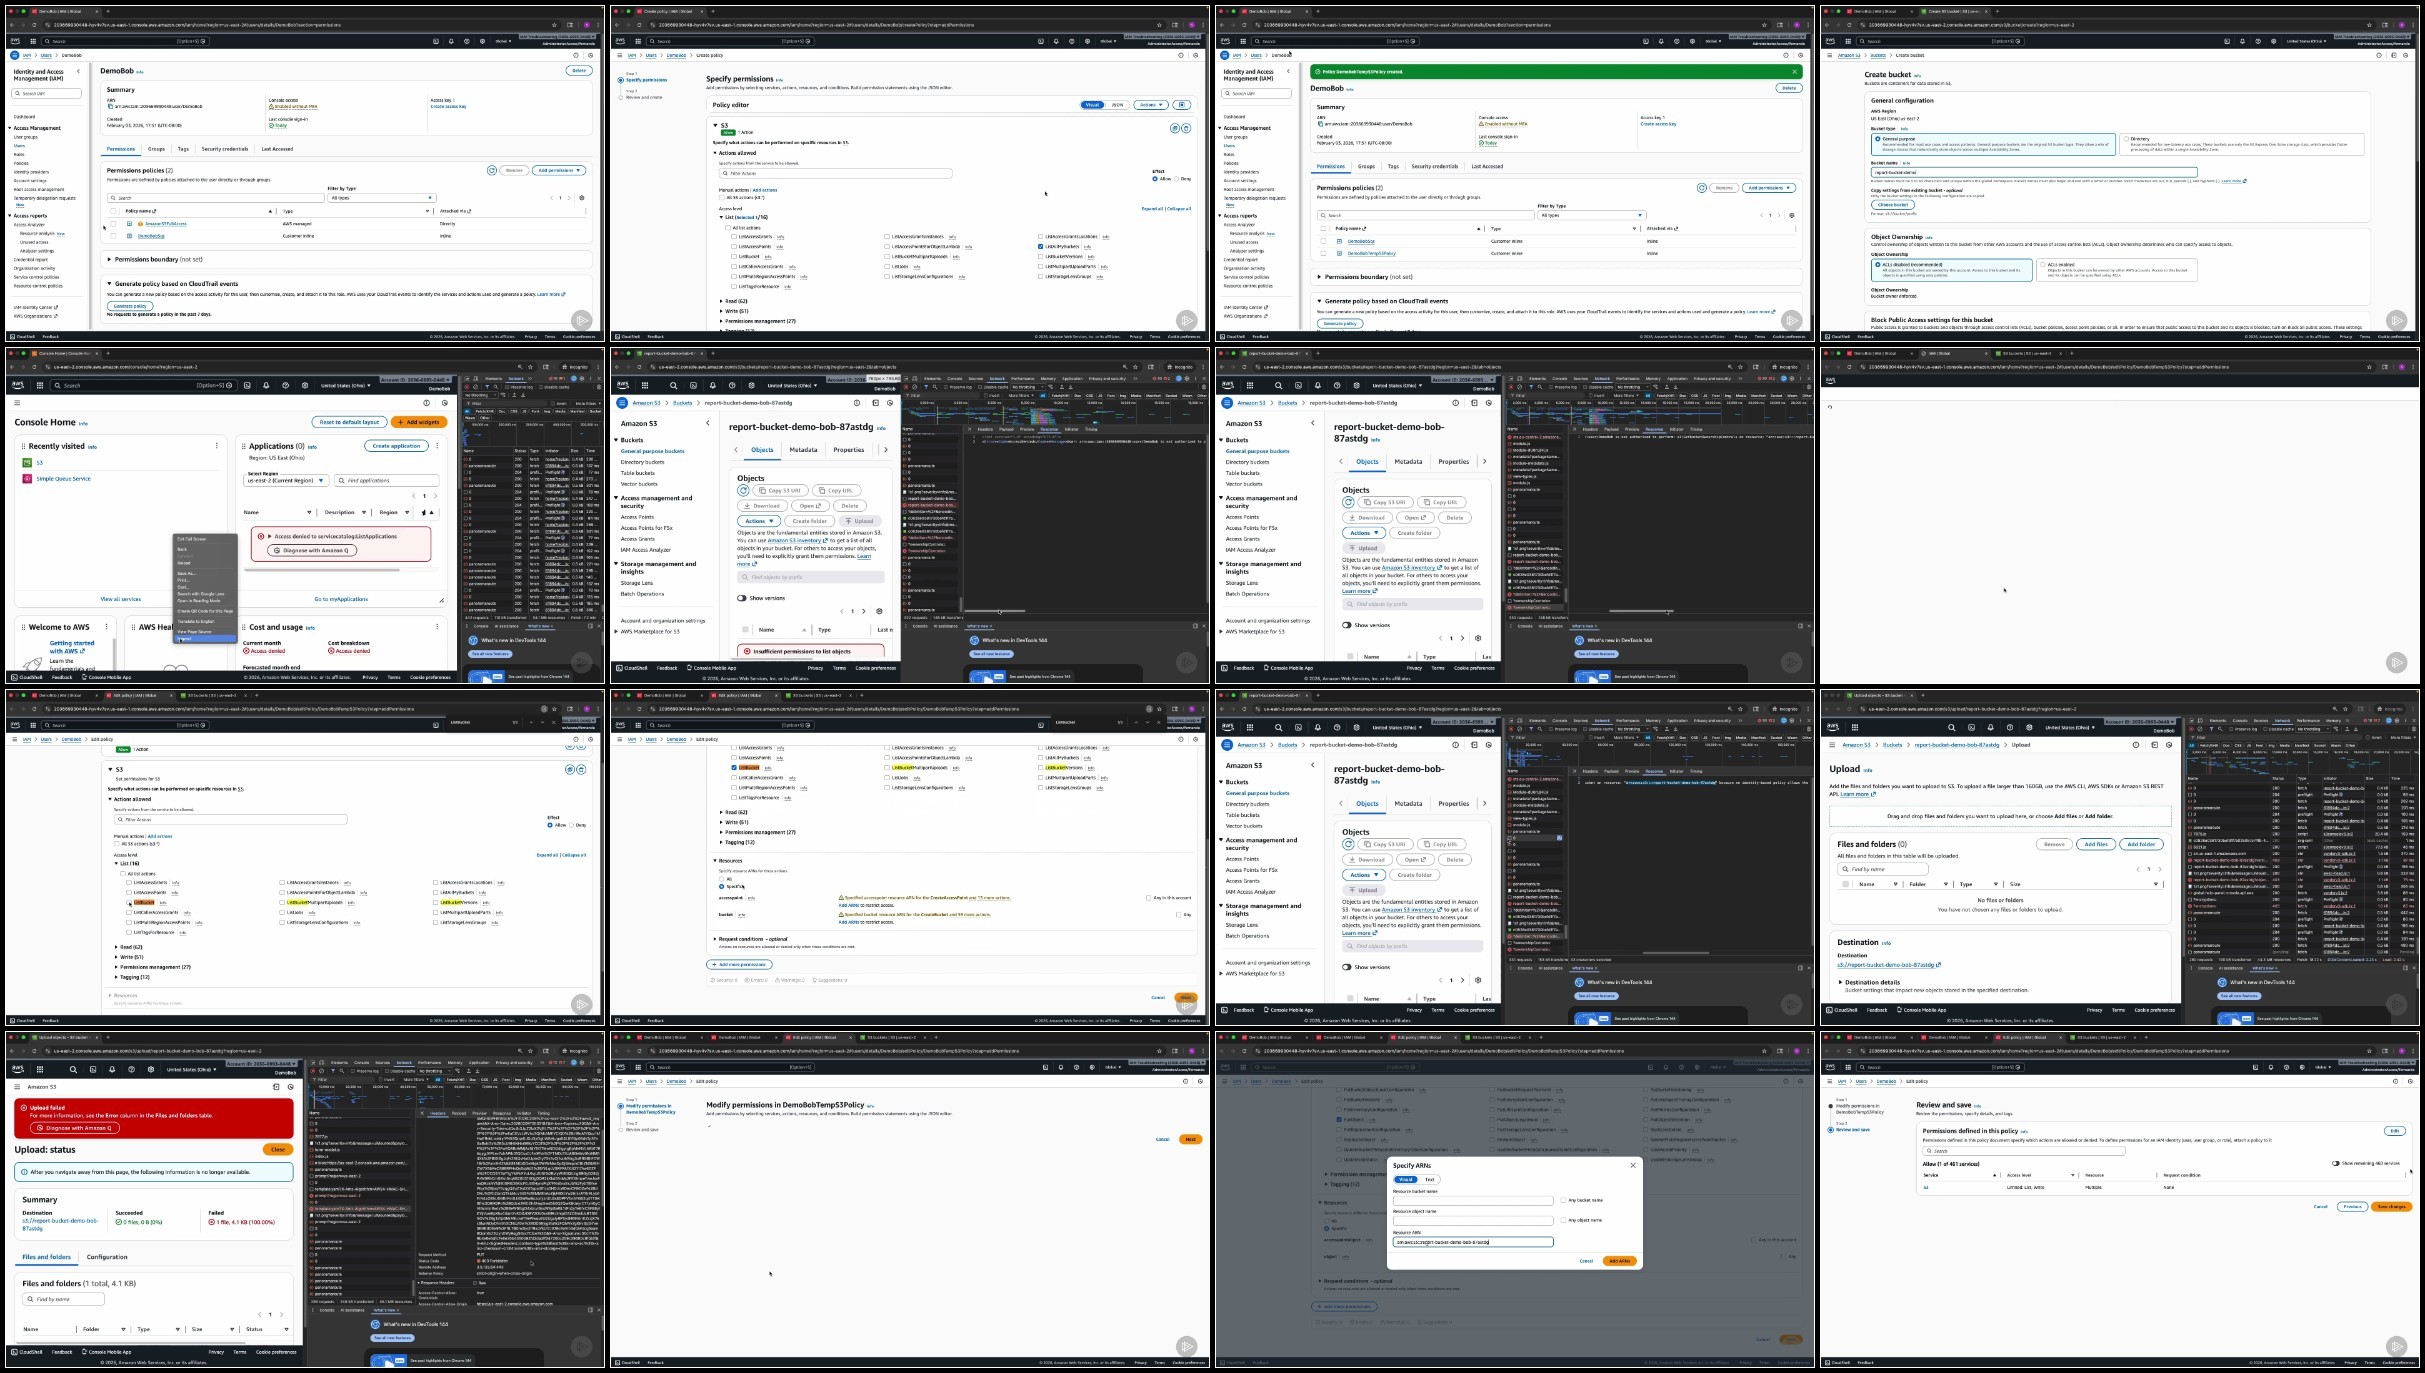Check the Any object name checkbox
The width and height of the screenshot is (2425, 1373).
point(1563,1220)
